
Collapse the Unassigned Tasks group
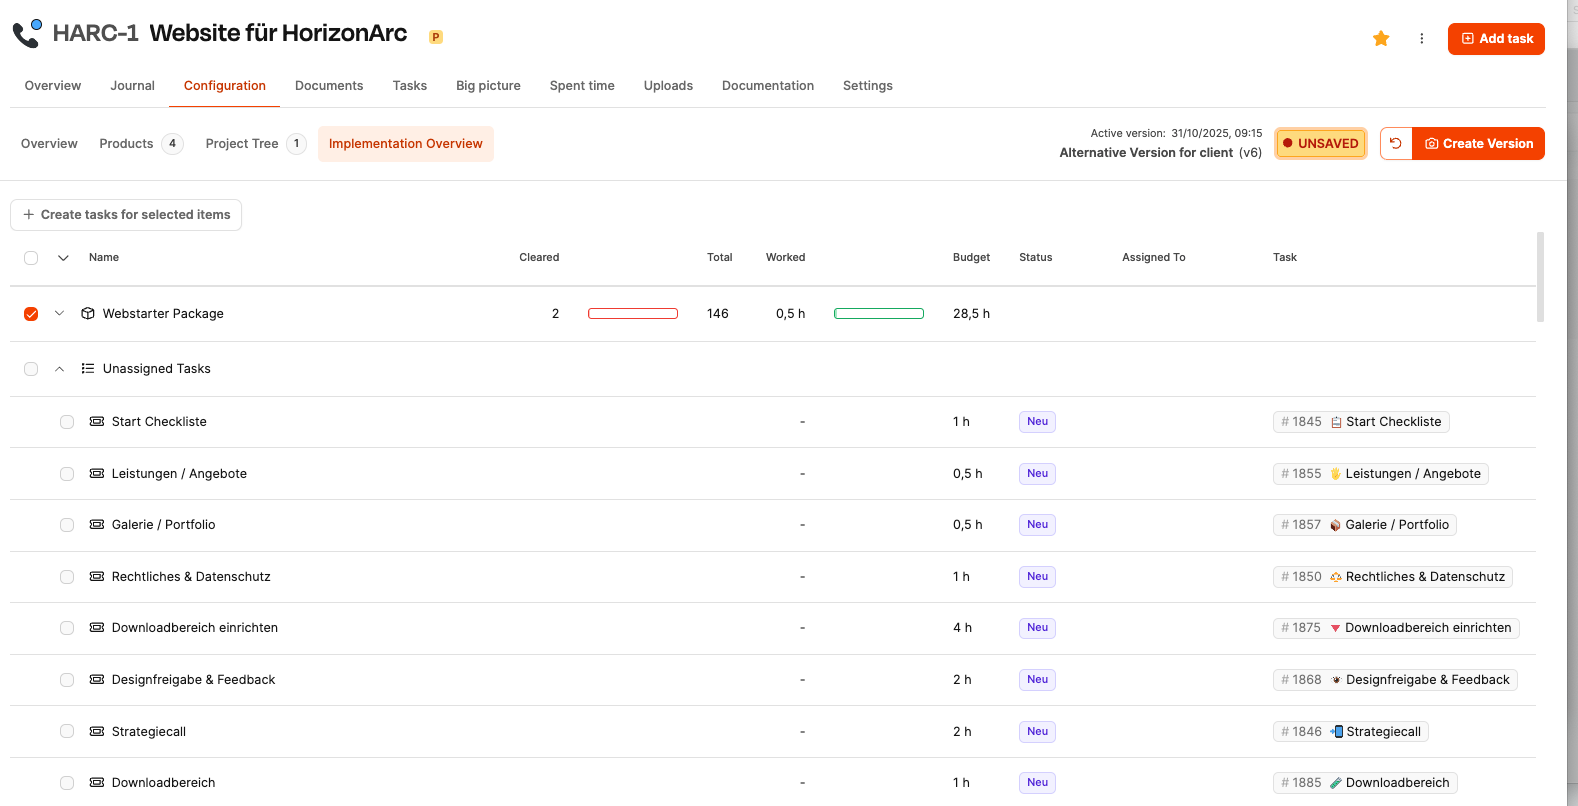(x=59, y=369)
